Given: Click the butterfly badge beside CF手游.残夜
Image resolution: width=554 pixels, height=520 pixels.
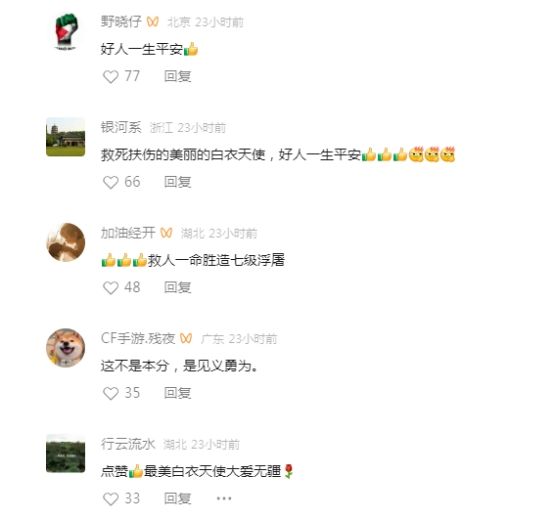Looking at the screenshot, I should click(186, 338).
